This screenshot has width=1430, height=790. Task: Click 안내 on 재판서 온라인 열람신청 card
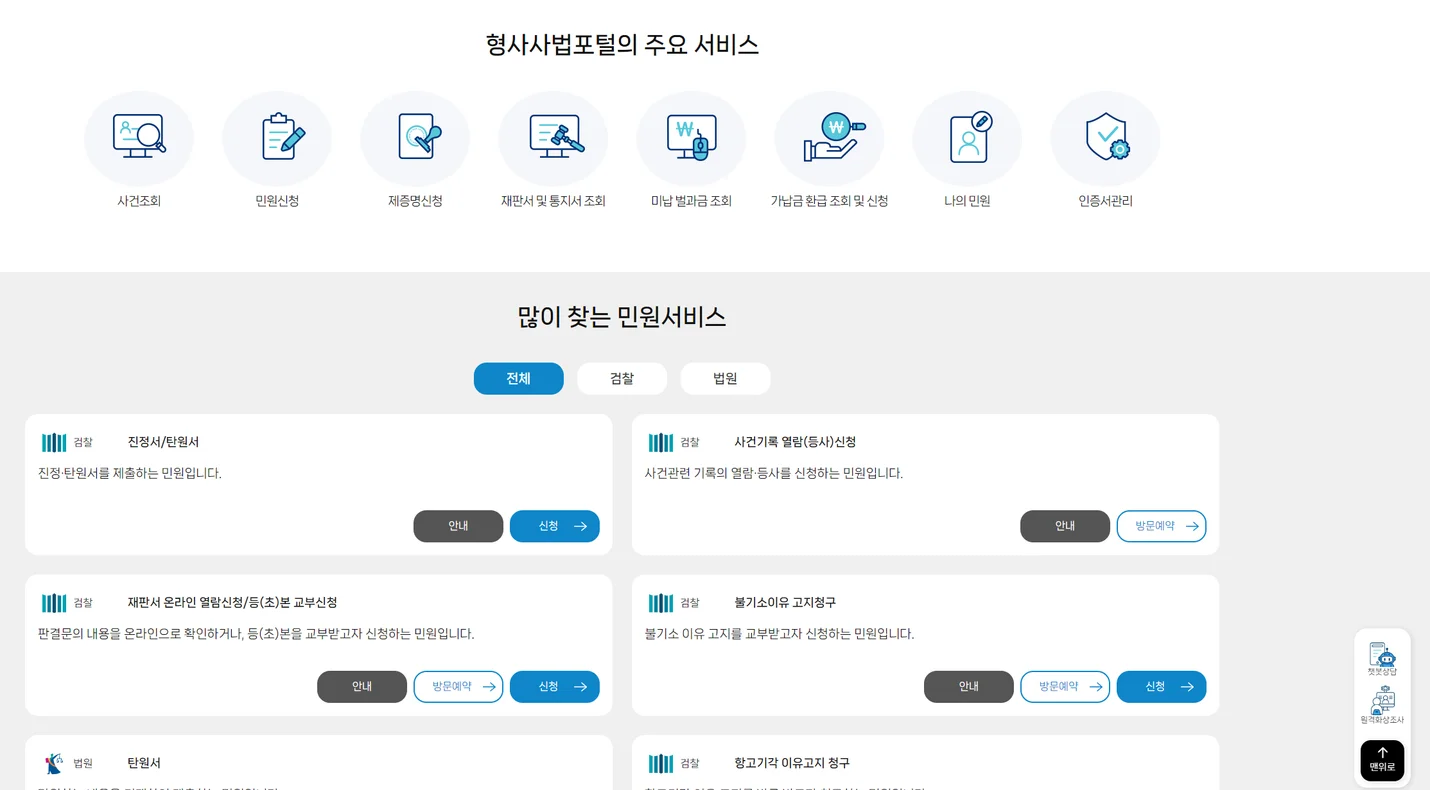(362, 687)
